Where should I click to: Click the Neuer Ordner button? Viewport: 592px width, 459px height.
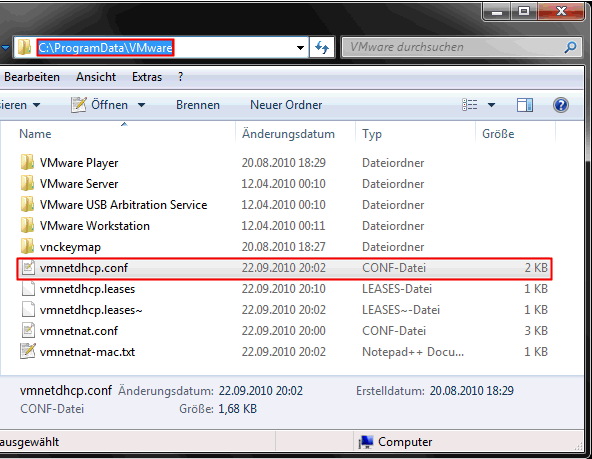coord(286,105)
